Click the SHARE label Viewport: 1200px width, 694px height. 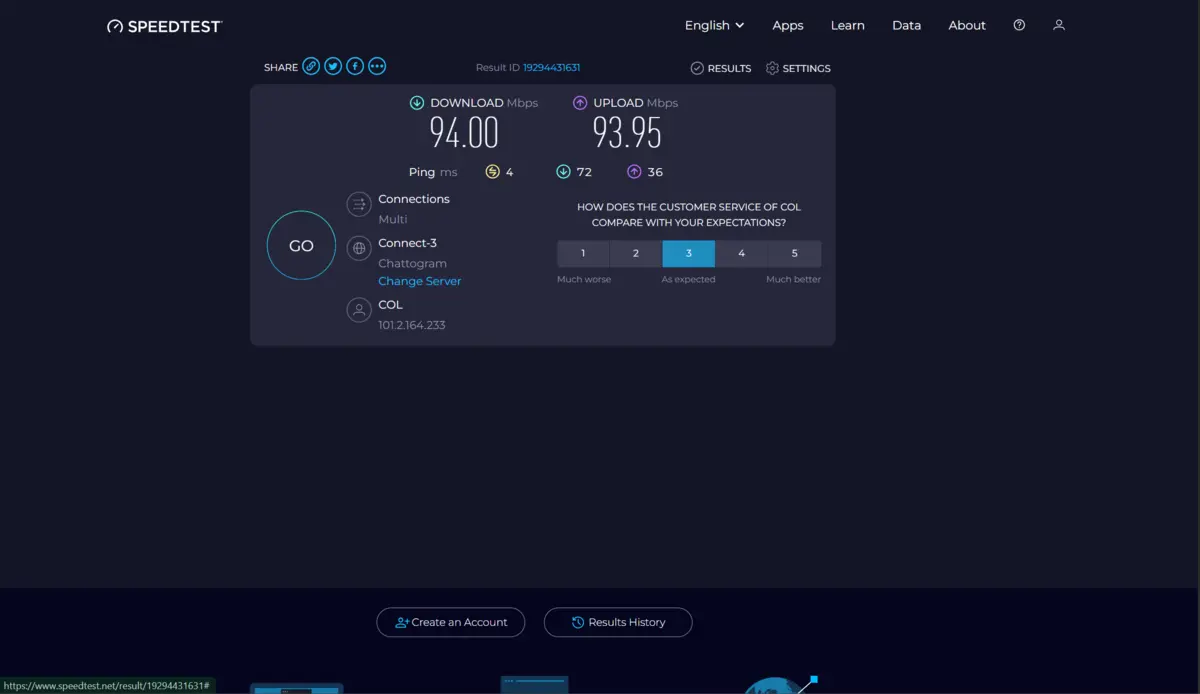(281, 68)
